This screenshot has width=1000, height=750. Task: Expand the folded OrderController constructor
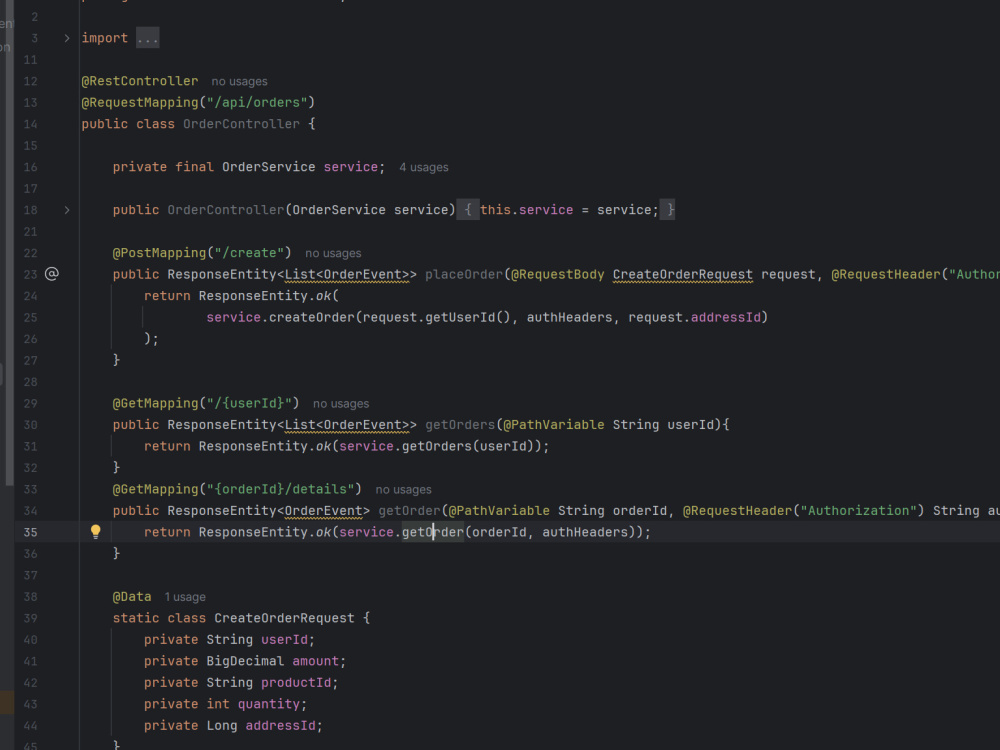[x=67, y=210]
